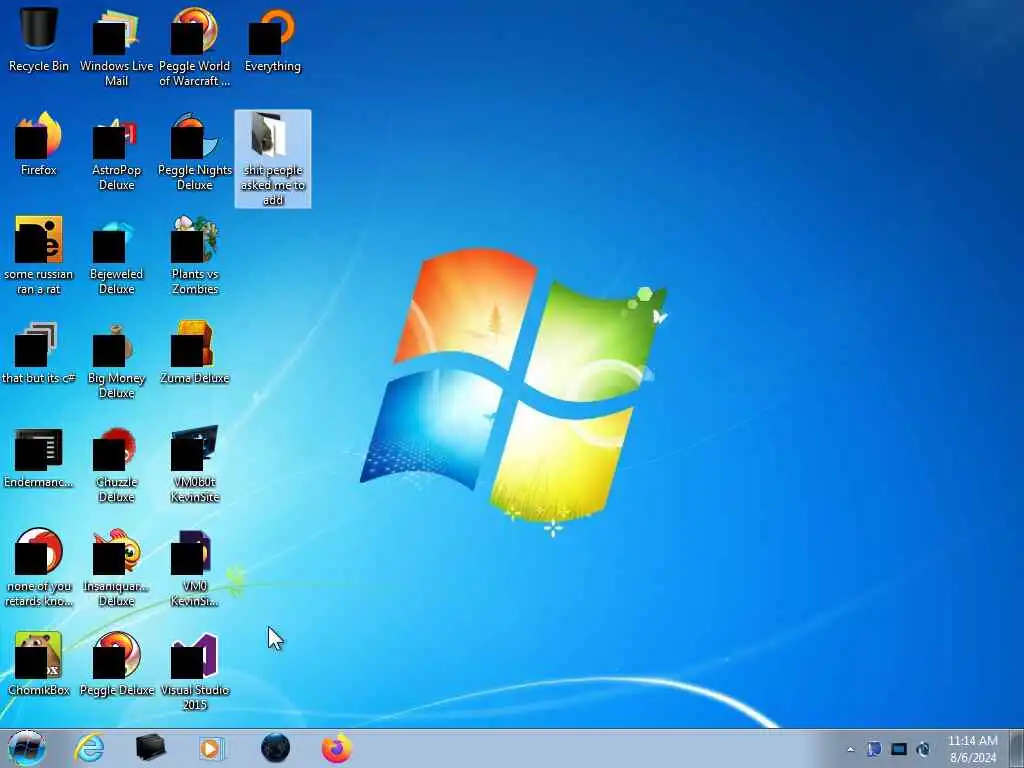The height and width of the screenshot is (768, 1024).
Task: Open the black folder taskbar icon
Action: (150, 748)
